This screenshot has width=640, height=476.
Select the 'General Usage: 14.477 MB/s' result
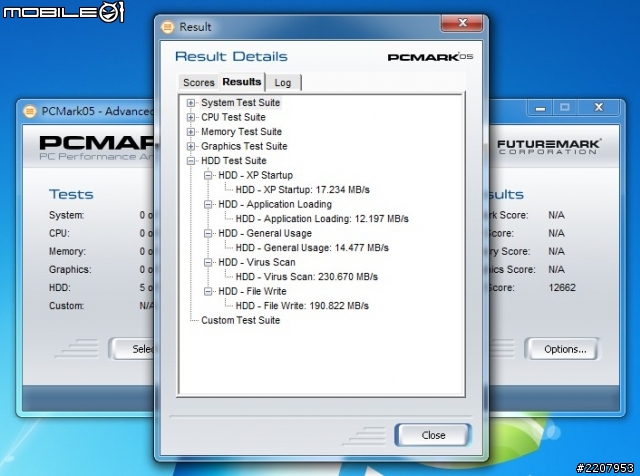pos(312,248)
